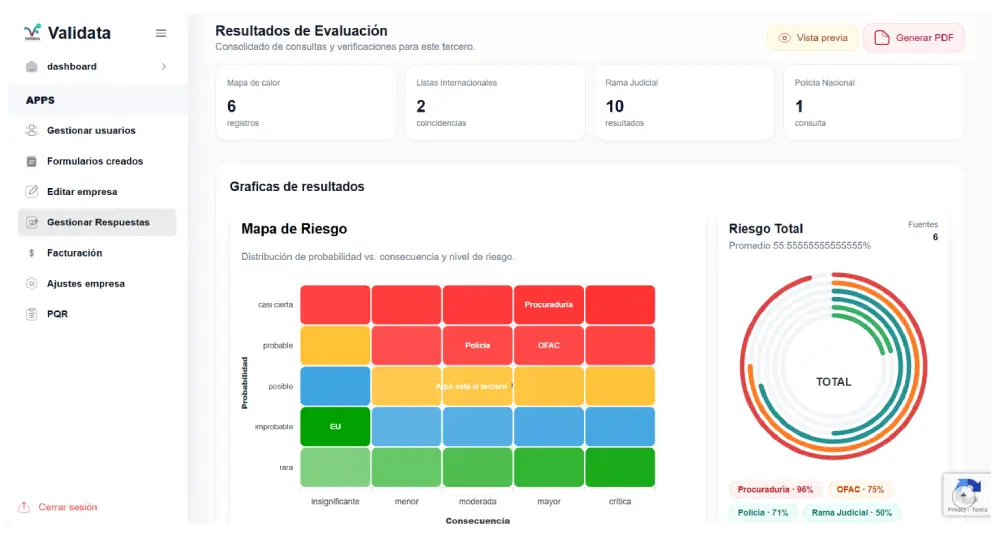
Task: Click the Validata logo icon
Action: point(33,33)
